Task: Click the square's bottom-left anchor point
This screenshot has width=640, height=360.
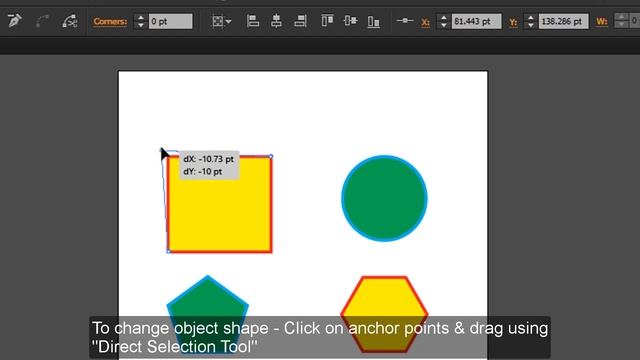Action: (169, 251)
